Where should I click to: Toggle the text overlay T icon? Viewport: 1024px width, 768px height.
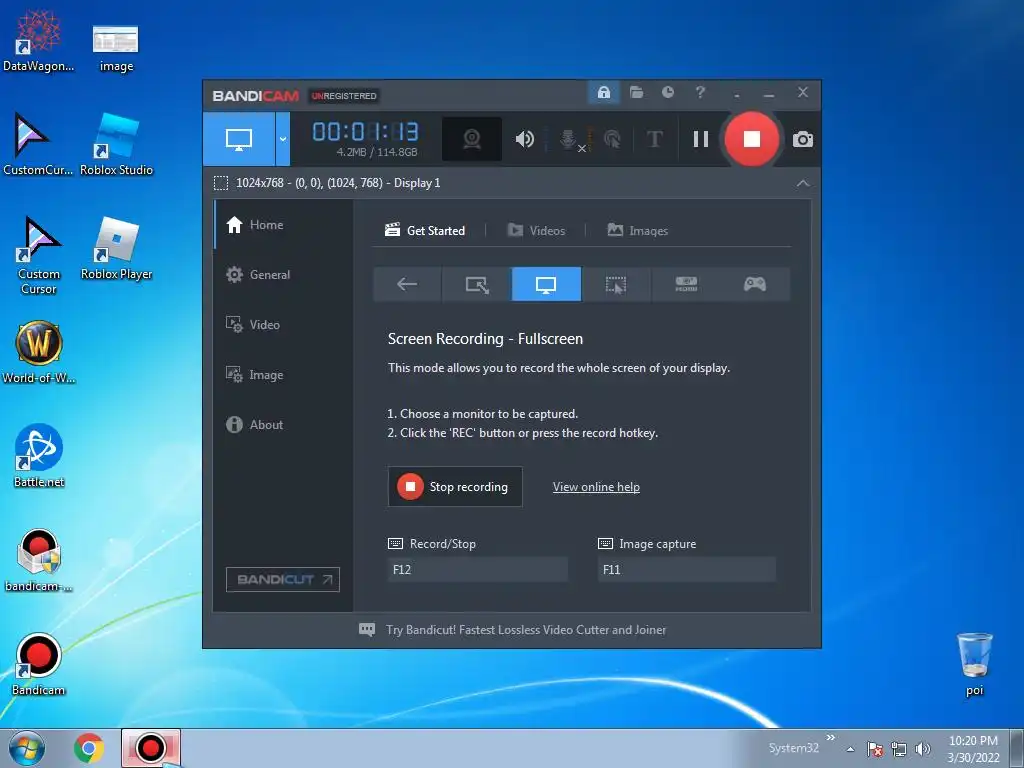pyautogui.click(x=654, y=139)
